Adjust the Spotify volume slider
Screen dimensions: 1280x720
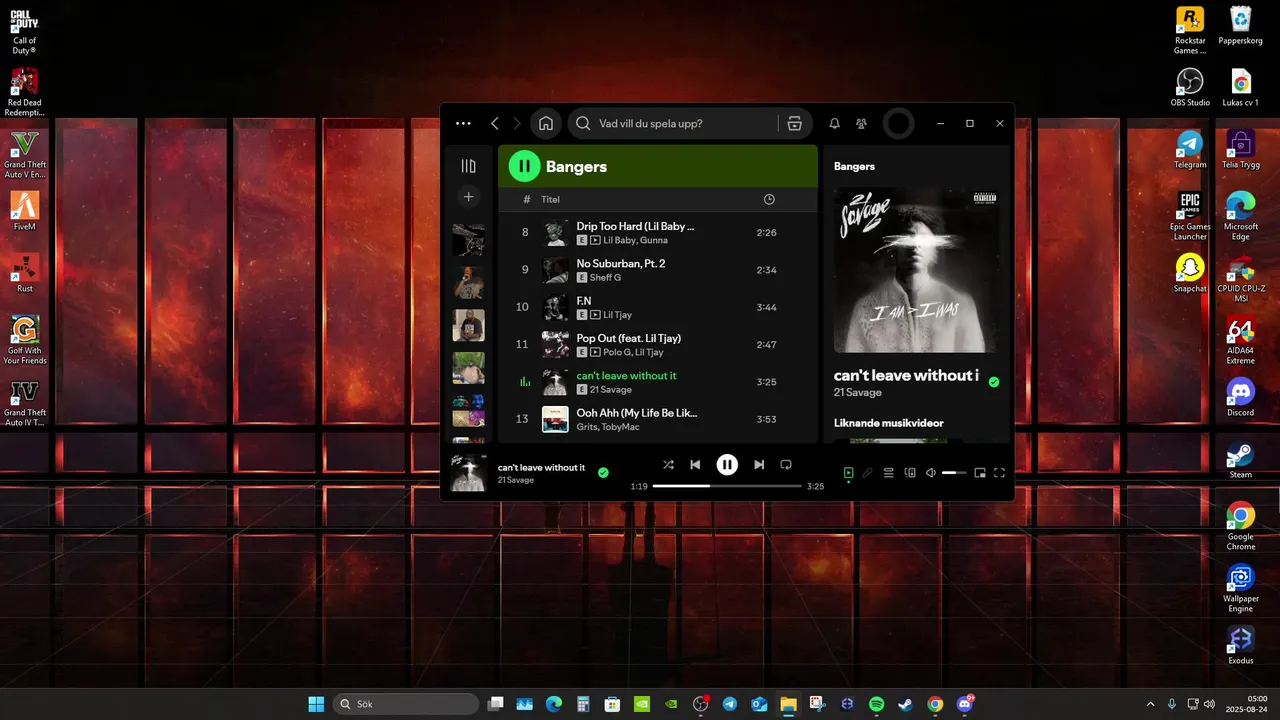954,473
